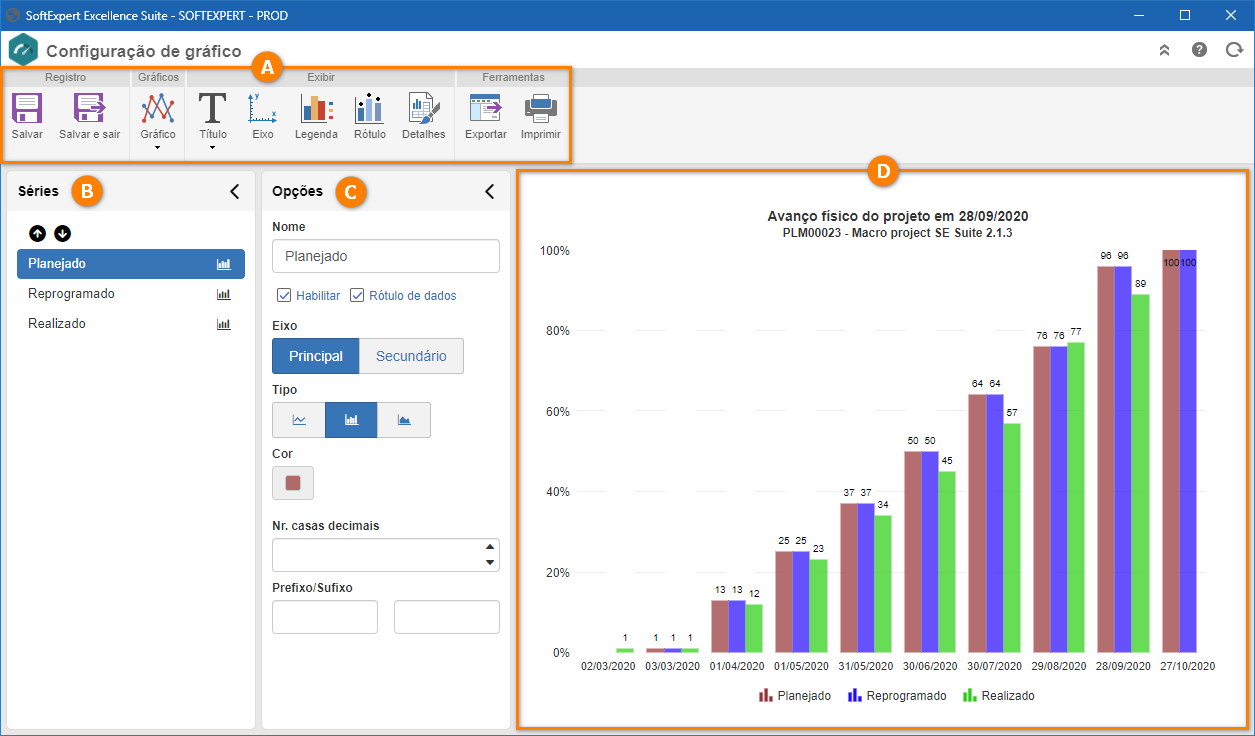The image size is (1255, 736).
Task: Decrease Nr. casas decimais with down arrow
Action: (489, 563)
